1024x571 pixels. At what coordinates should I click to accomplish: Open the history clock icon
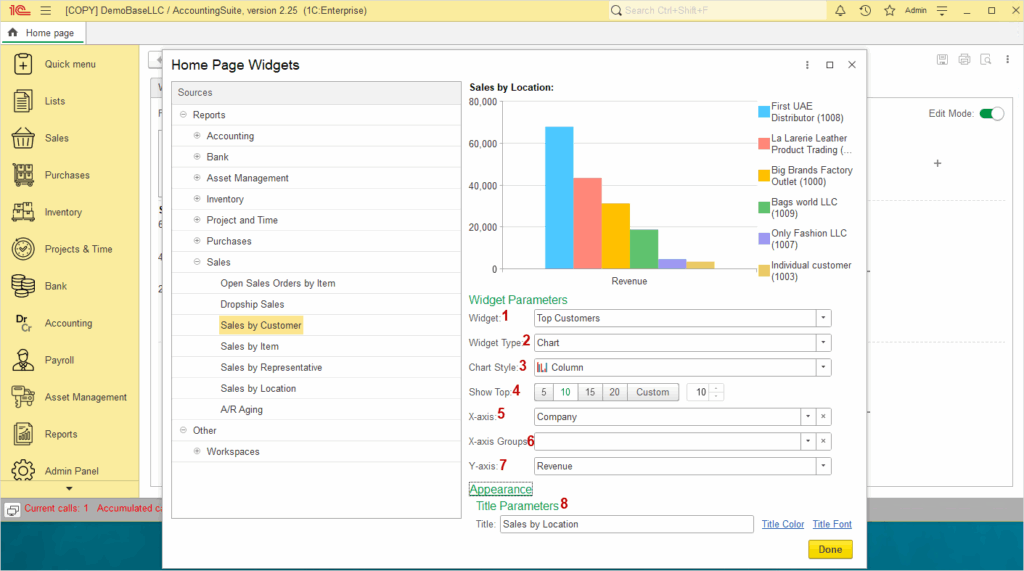click(865, 10)
